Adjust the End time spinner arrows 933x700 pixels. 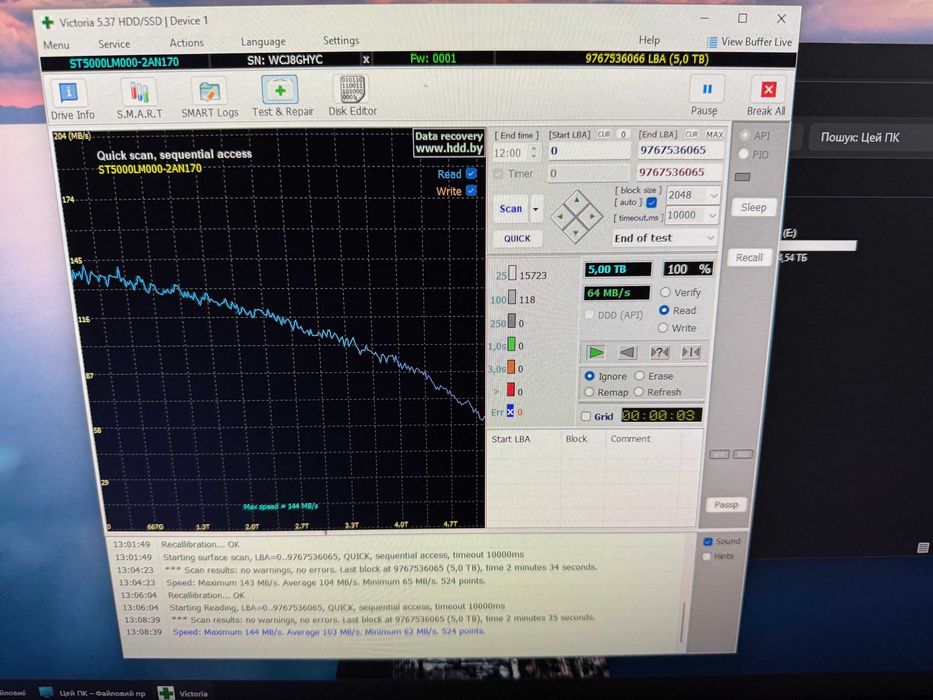click(534, 153)
